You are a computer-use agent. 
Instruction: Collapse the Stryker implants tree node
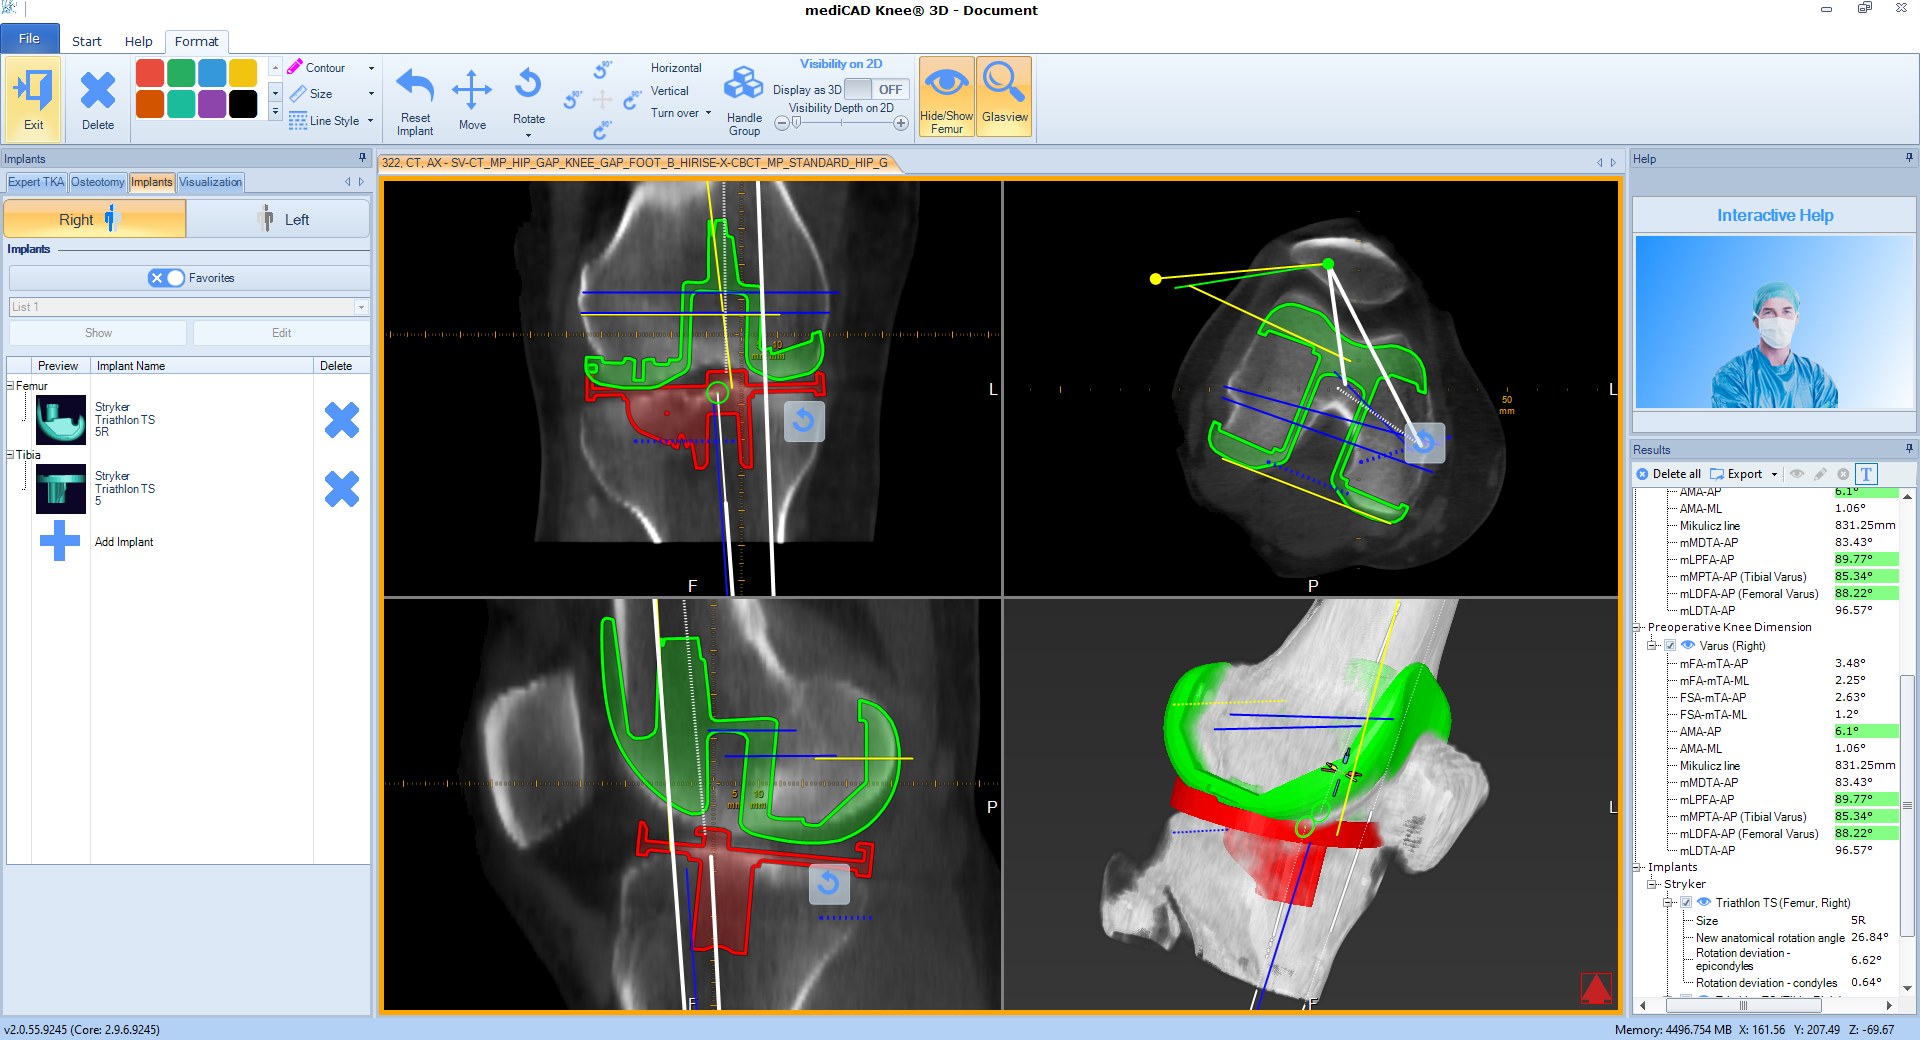tap(1650, 884)
